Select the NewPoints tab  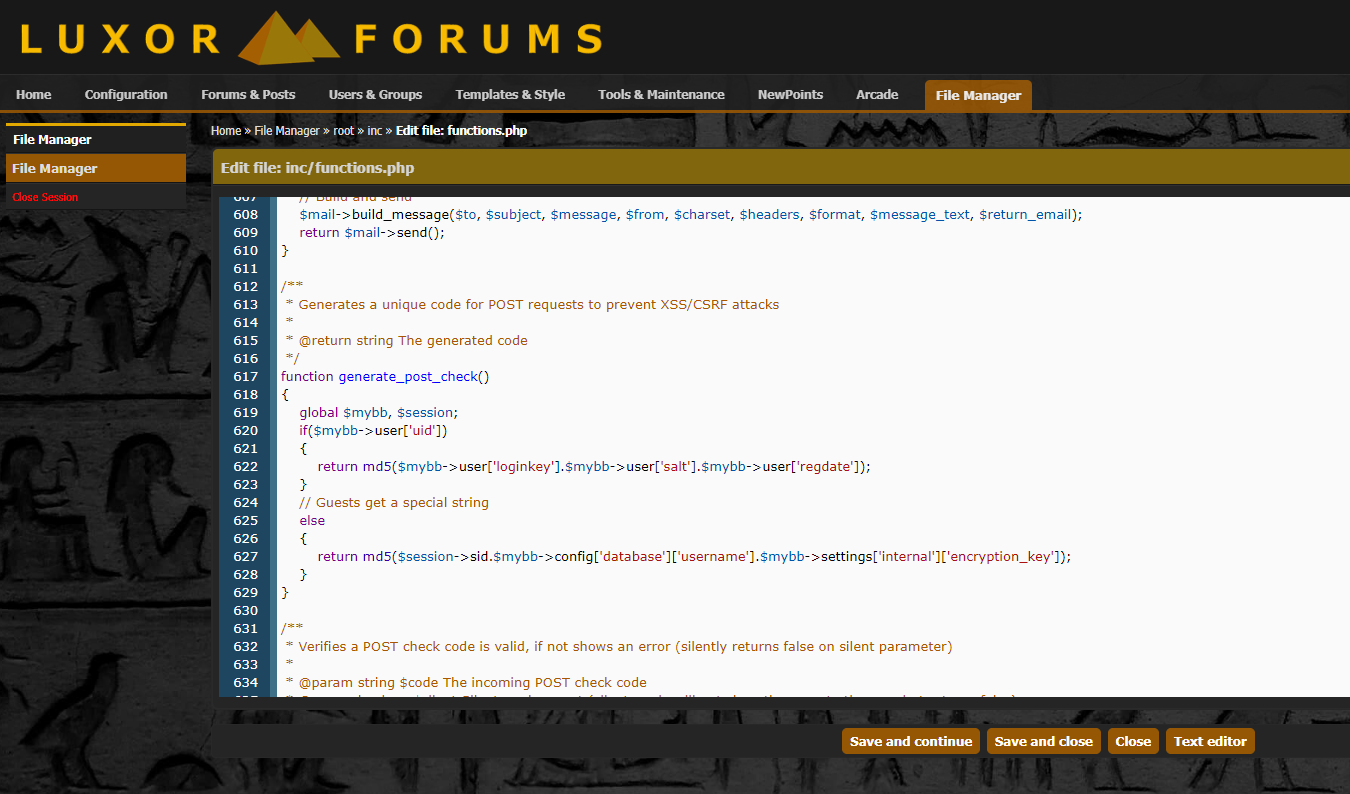(790, 95)
